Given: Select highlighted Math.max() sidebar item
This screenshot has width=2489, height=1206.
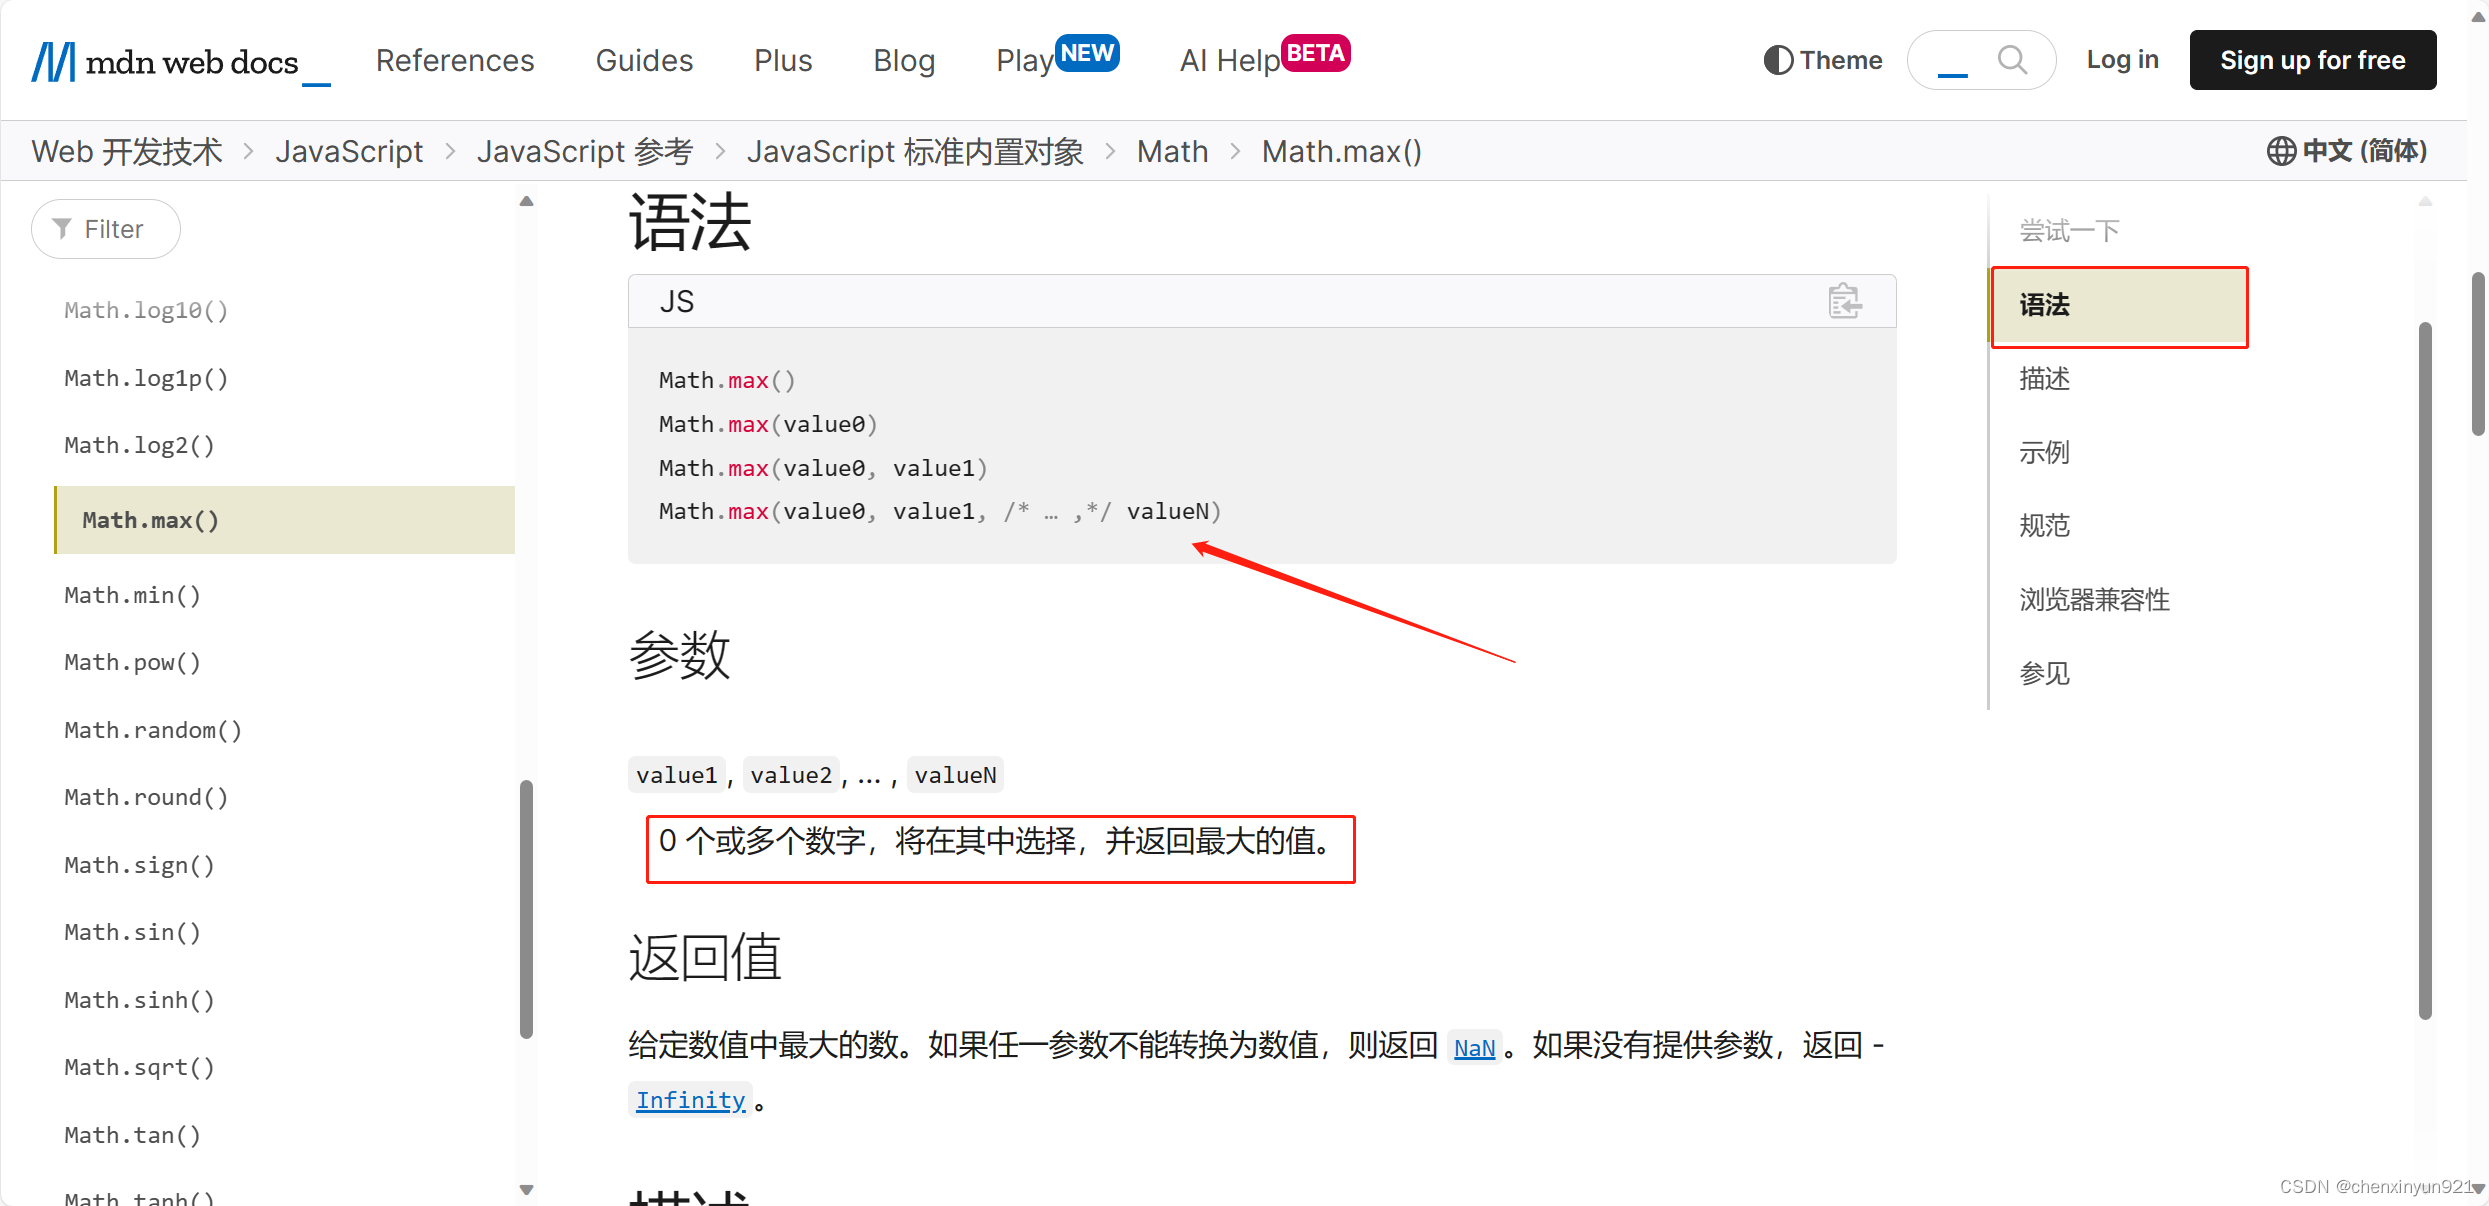Looking at the screenshot, I should [x=285, y=520].
